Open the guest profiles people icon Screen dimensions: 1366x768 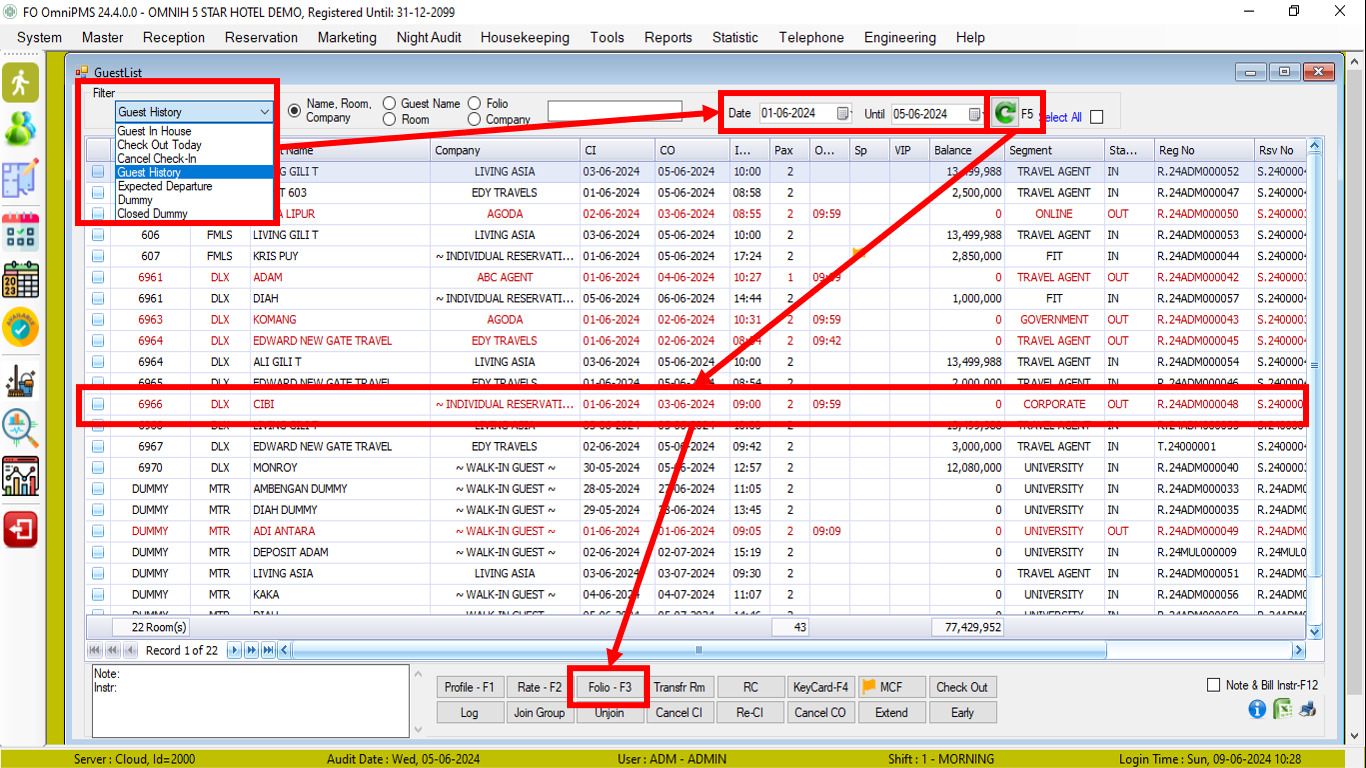click(20, 128)
